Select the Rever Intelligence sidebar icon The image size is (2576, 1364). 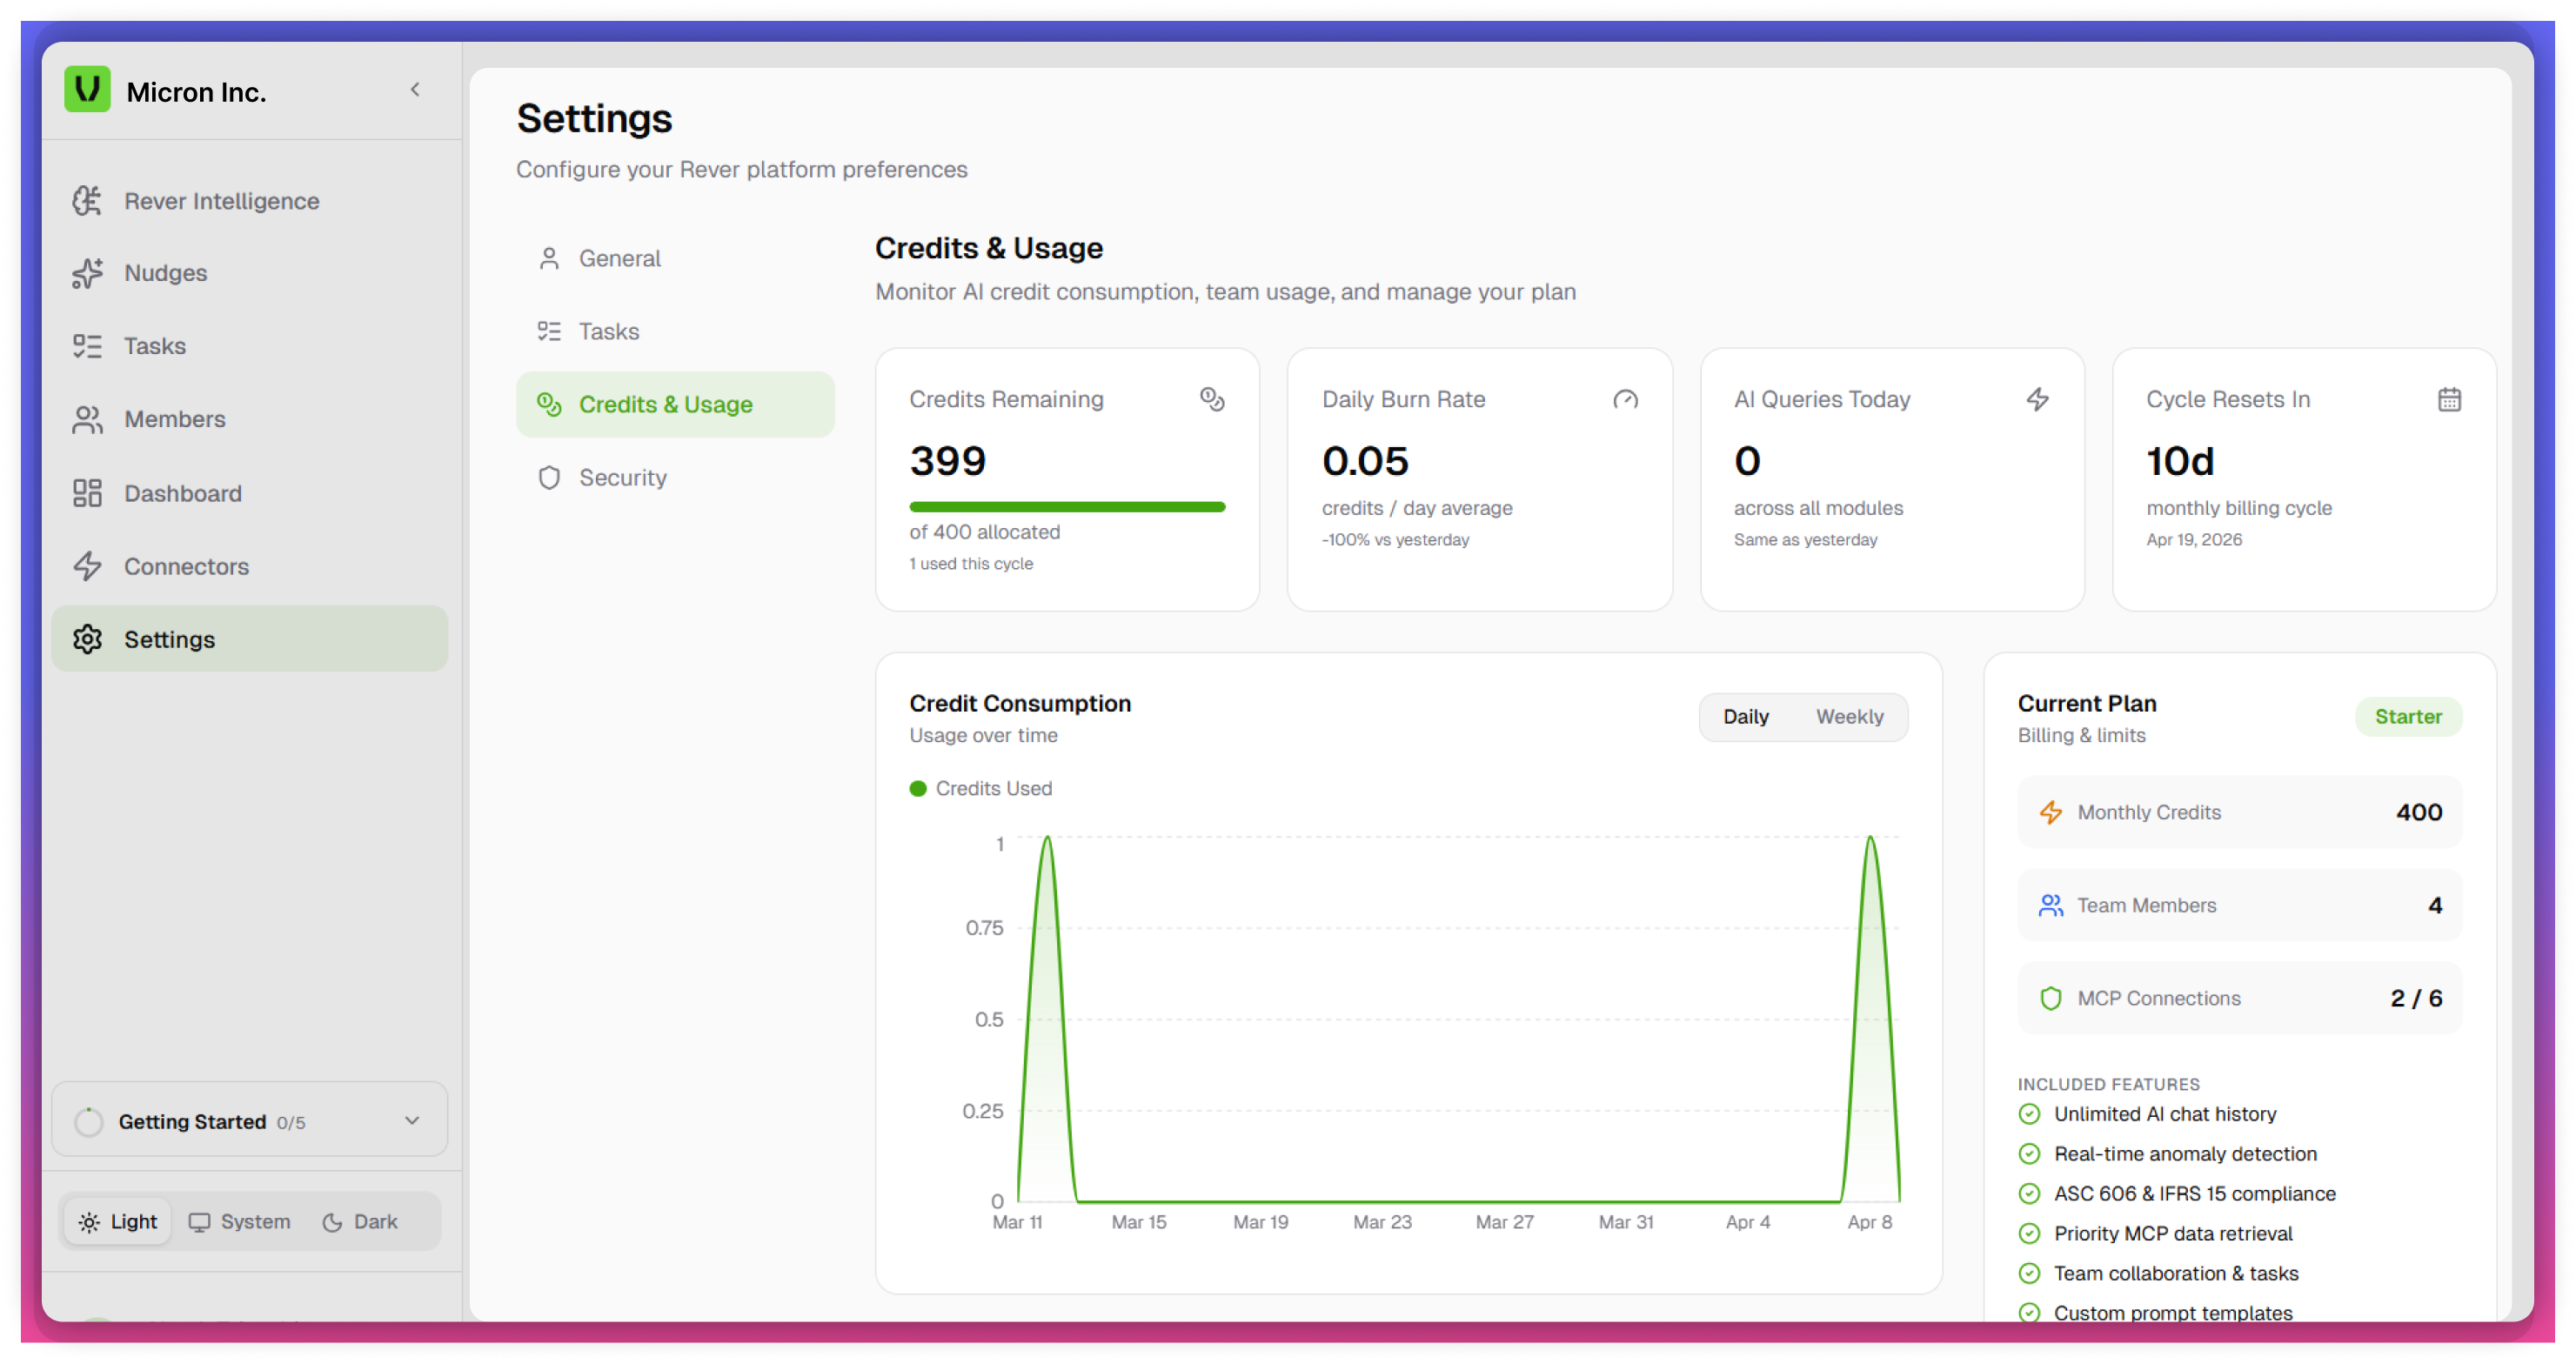[88, 200]
